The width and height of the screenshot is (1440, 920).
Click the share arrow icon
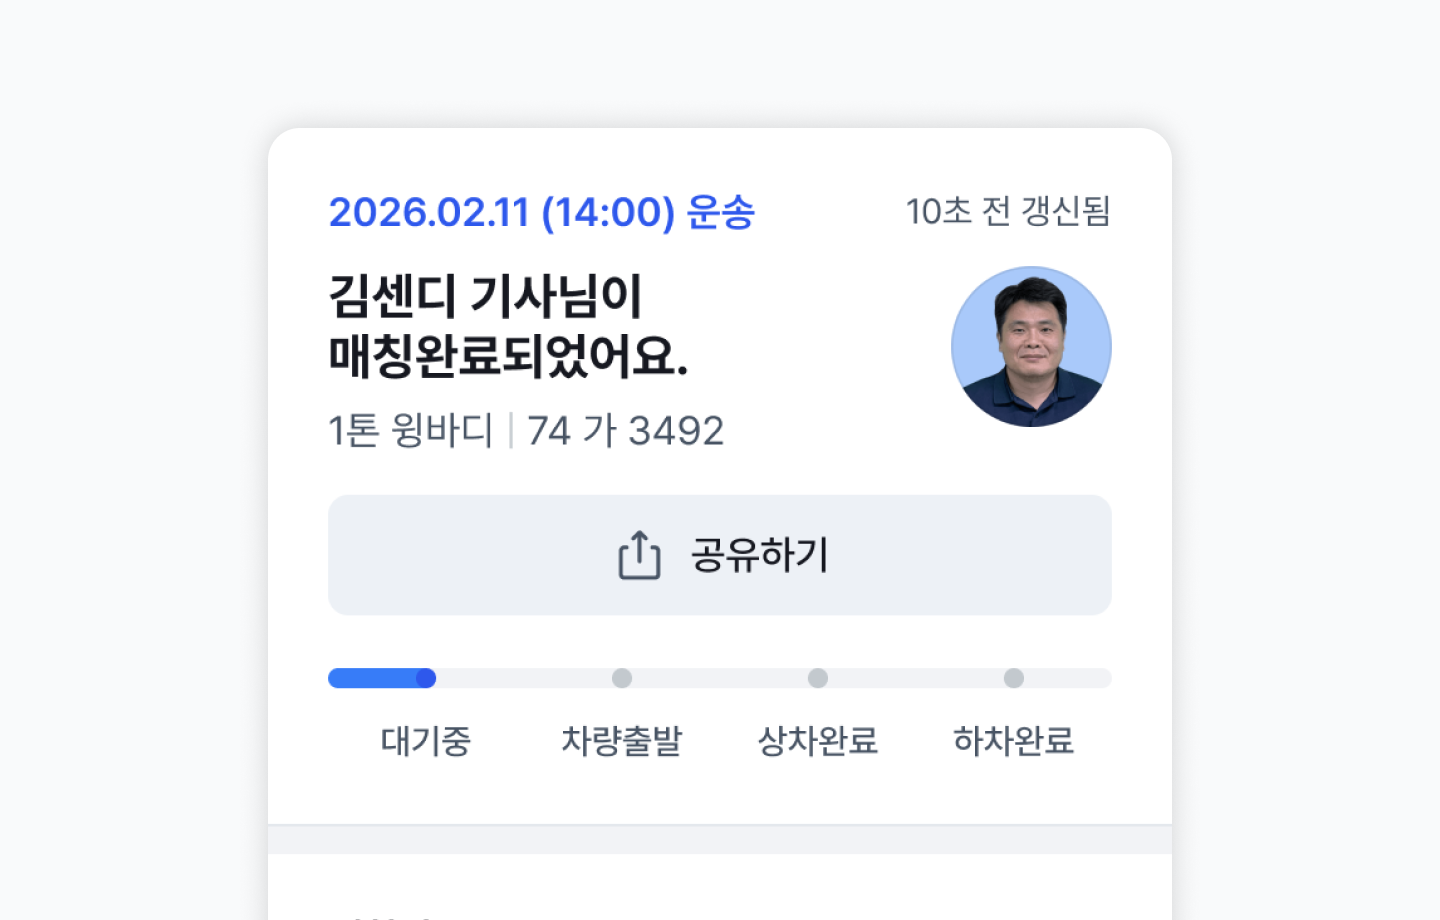tap(639, 555)
